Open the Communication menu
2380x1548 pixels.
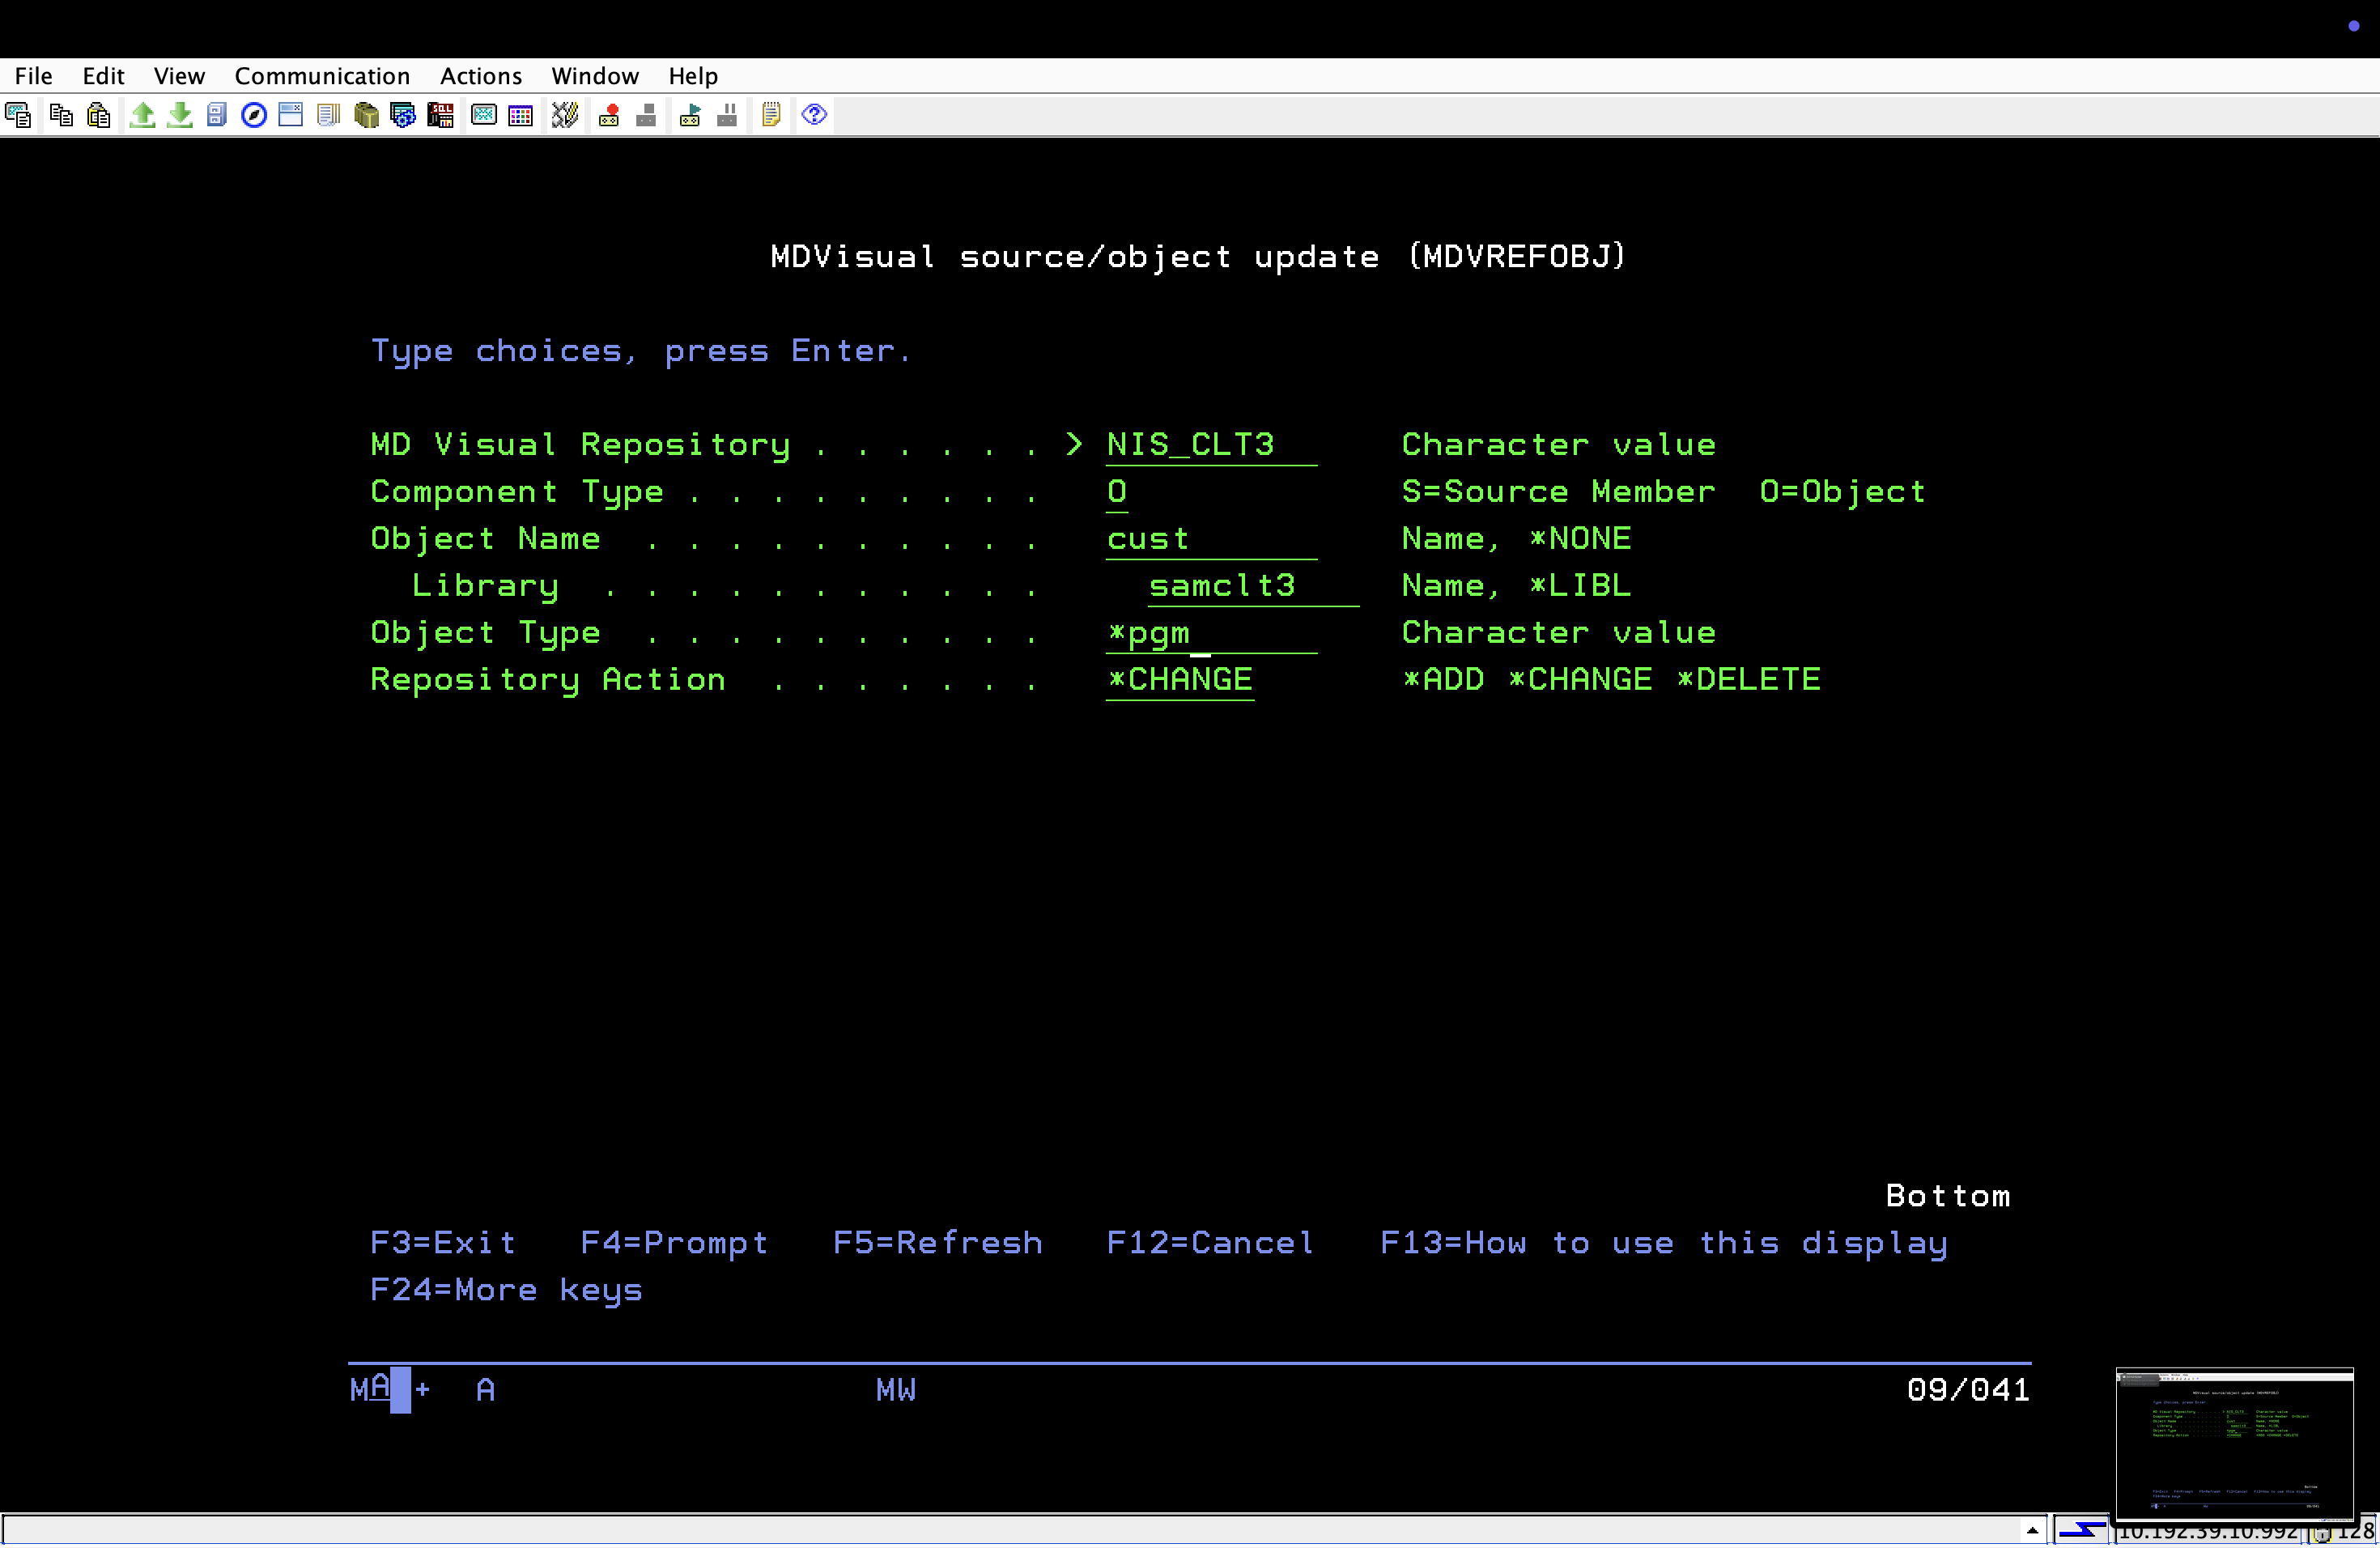[x=322, y=76]
